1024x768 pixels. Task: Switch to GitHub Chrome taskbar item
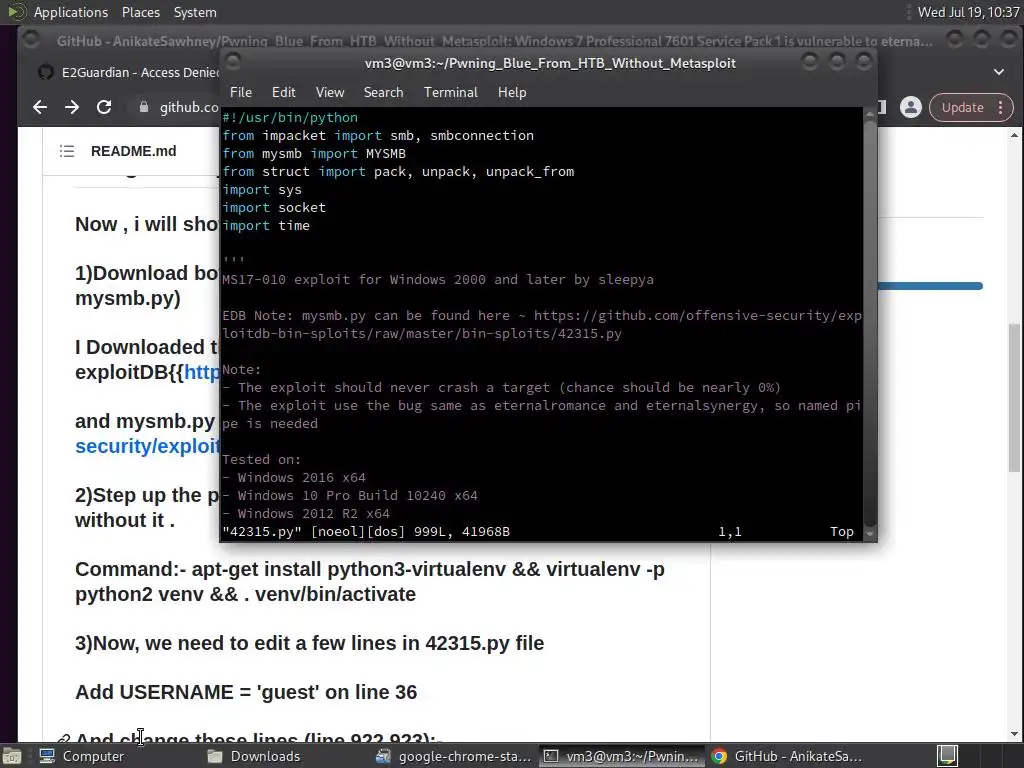pyautogui.click(x=787, y=756)
